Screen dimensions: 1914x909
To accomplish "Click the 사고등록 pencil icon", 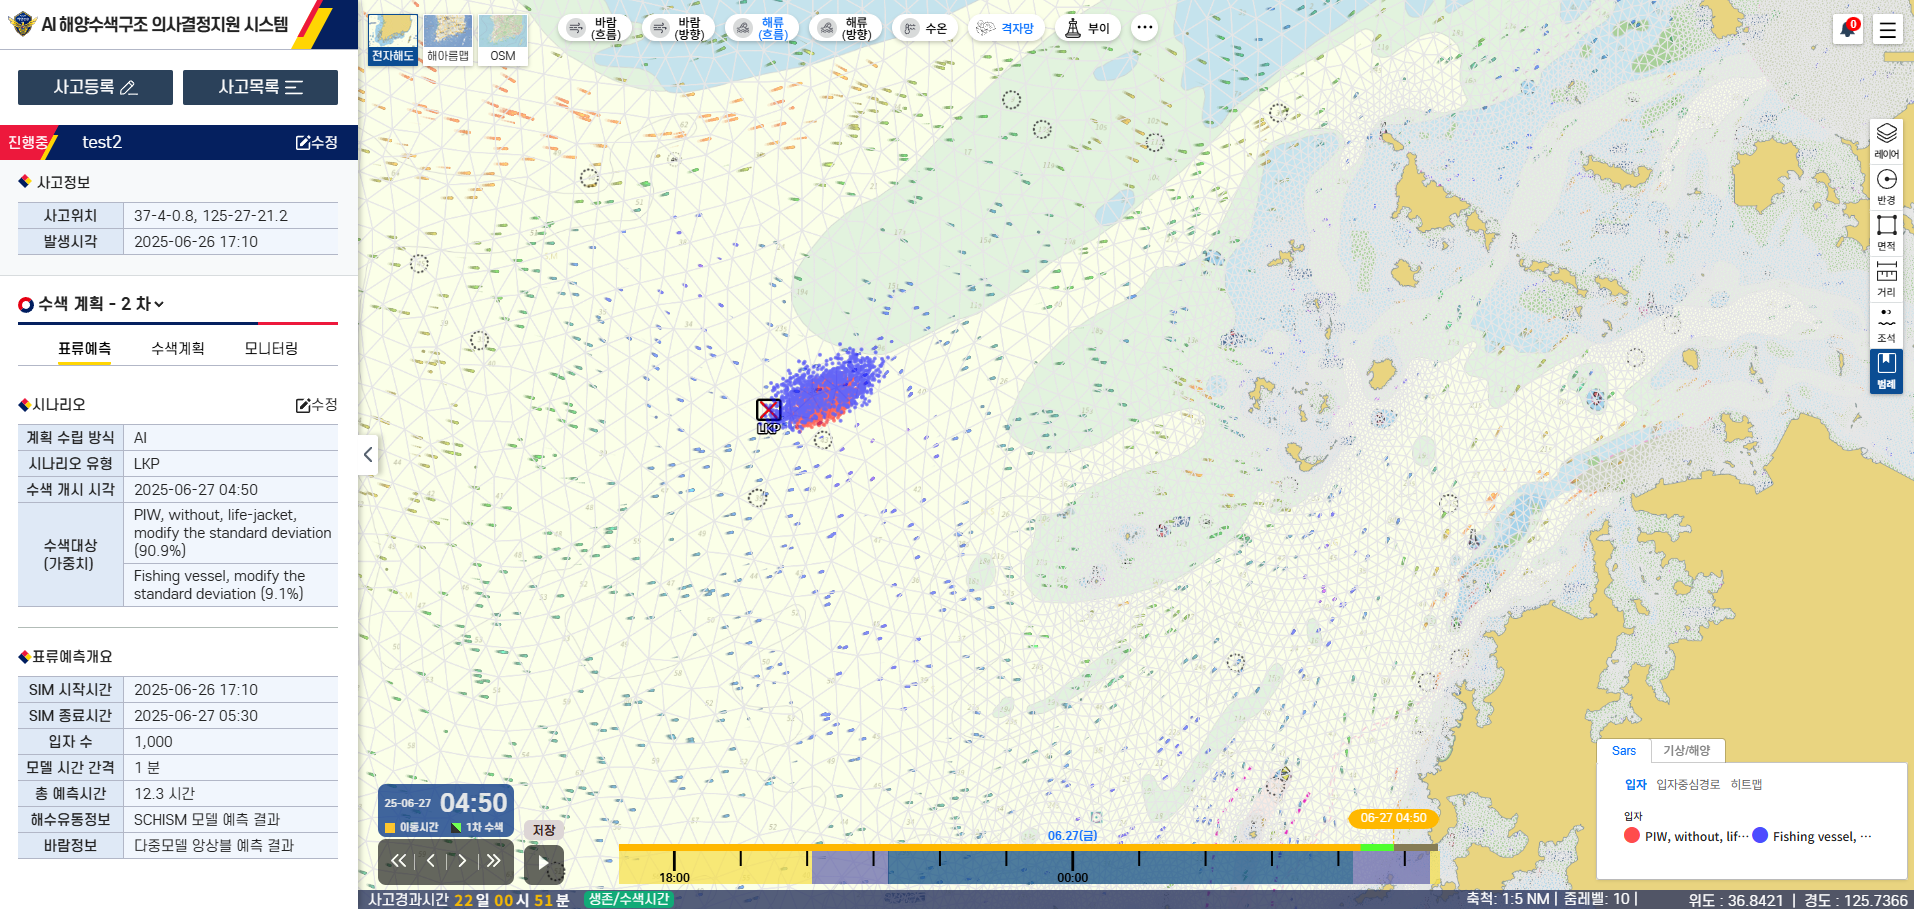I will click(x=129, y=88).
